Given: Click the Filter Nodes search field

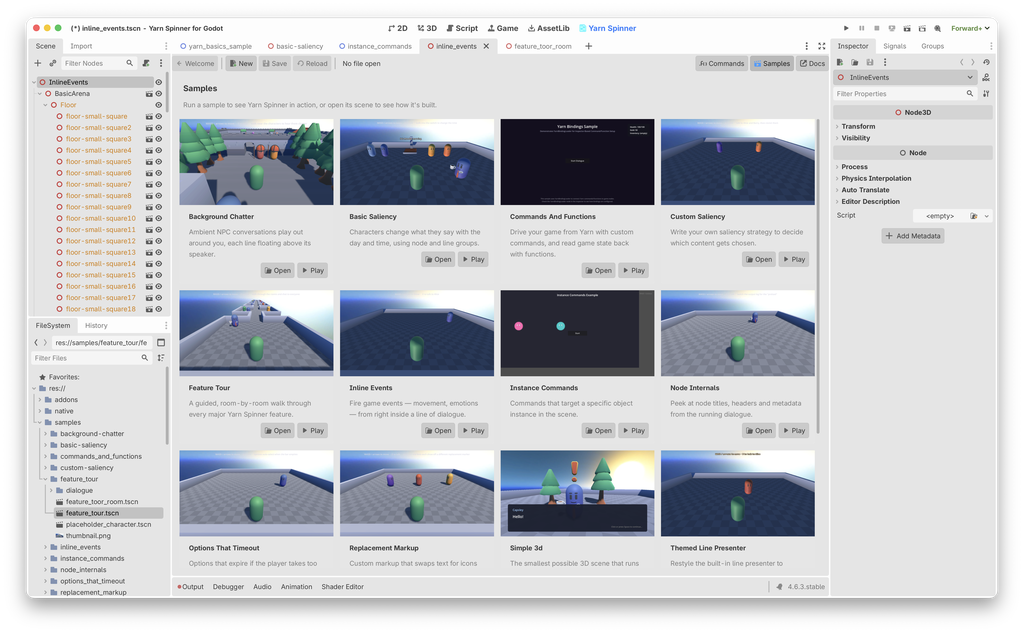Looking at the screenshot, I should pyautogui.click(x=98, y=63).
